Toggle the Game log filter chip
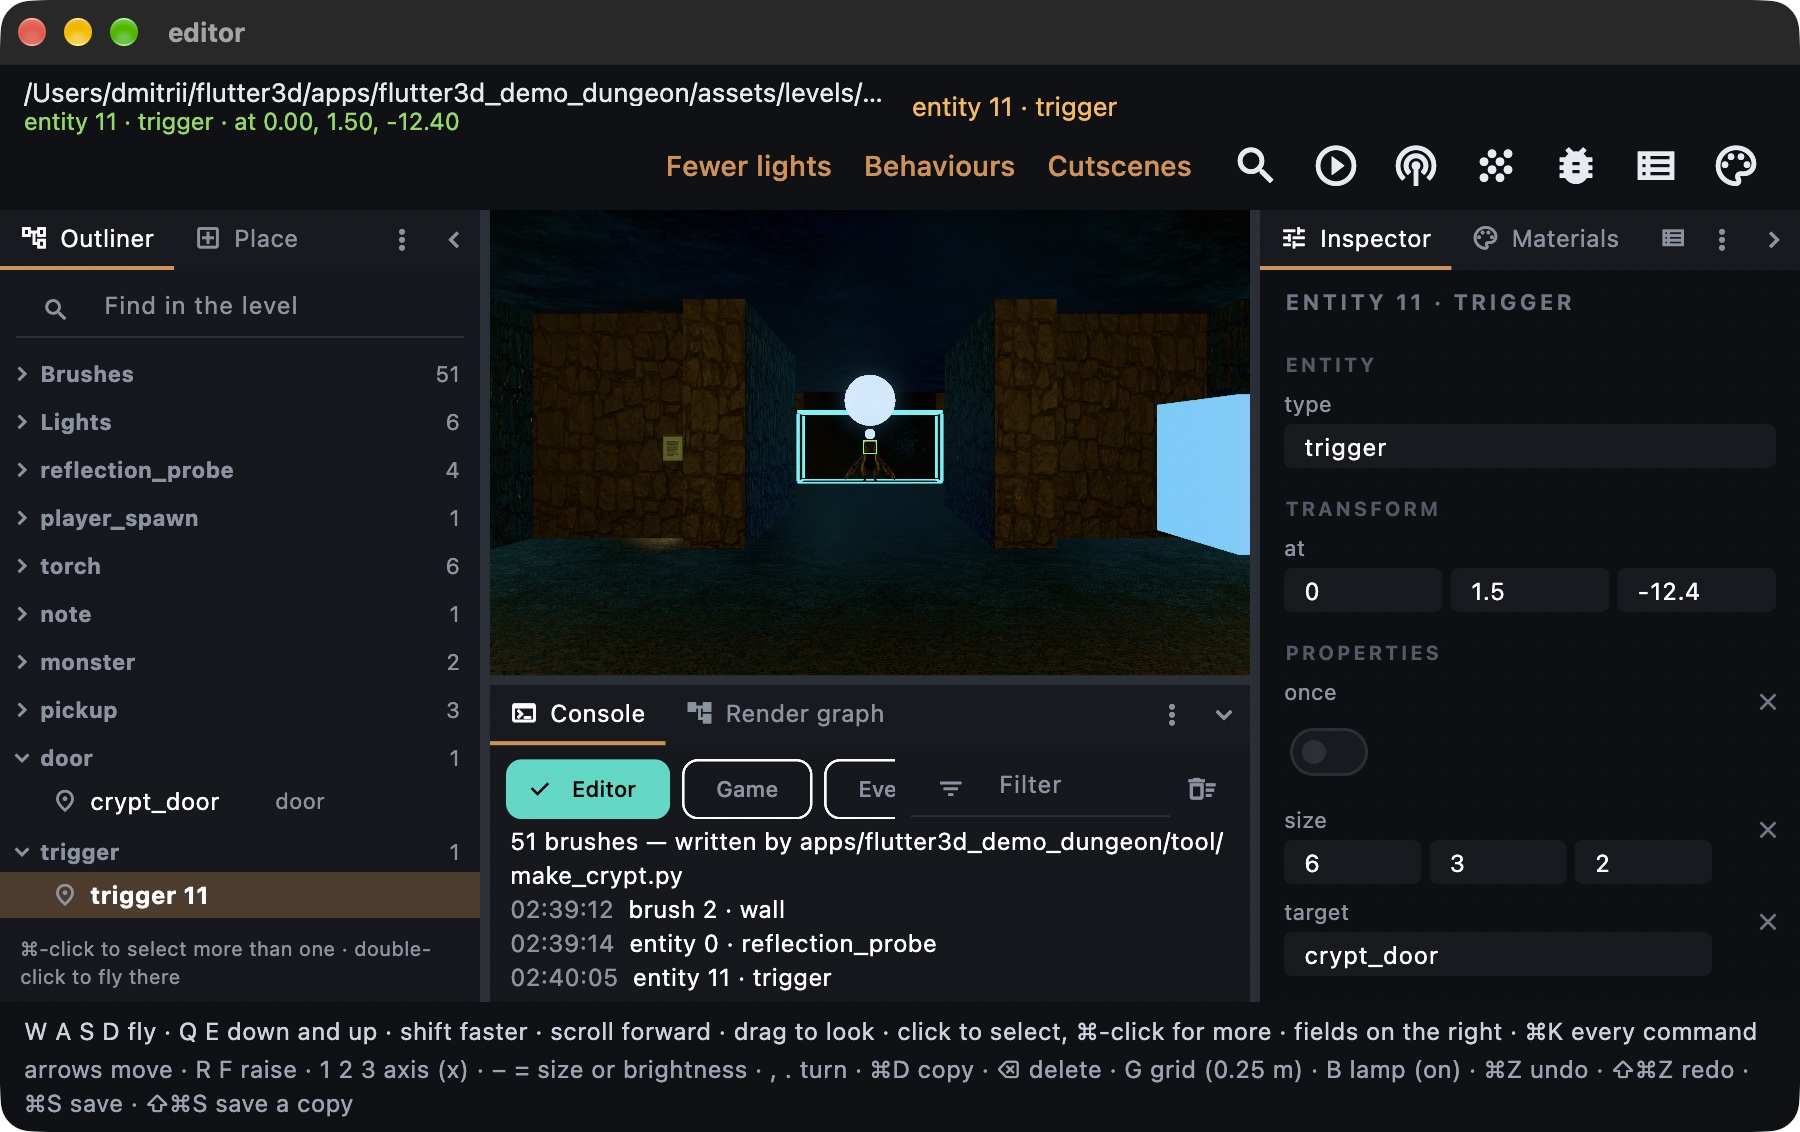The height and width of the screenshot is (1132, 1800). (x=747, y=789)
